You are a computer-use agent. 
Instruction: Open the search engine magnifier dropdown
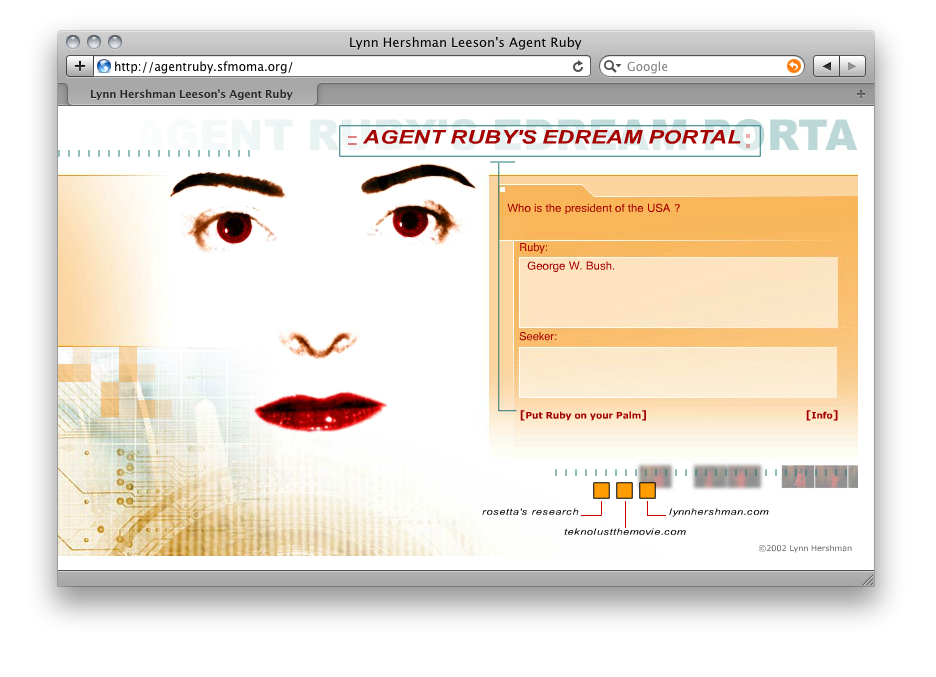(612, 66)
